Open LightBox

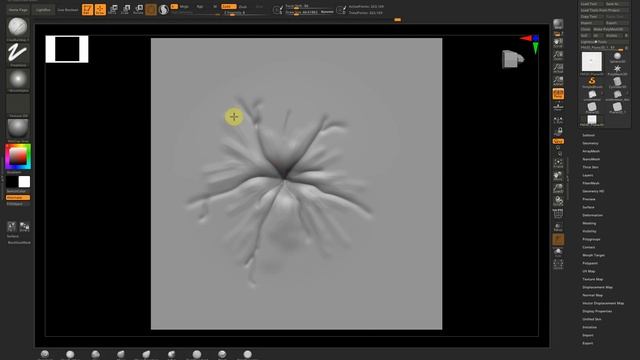pos(43,9)
